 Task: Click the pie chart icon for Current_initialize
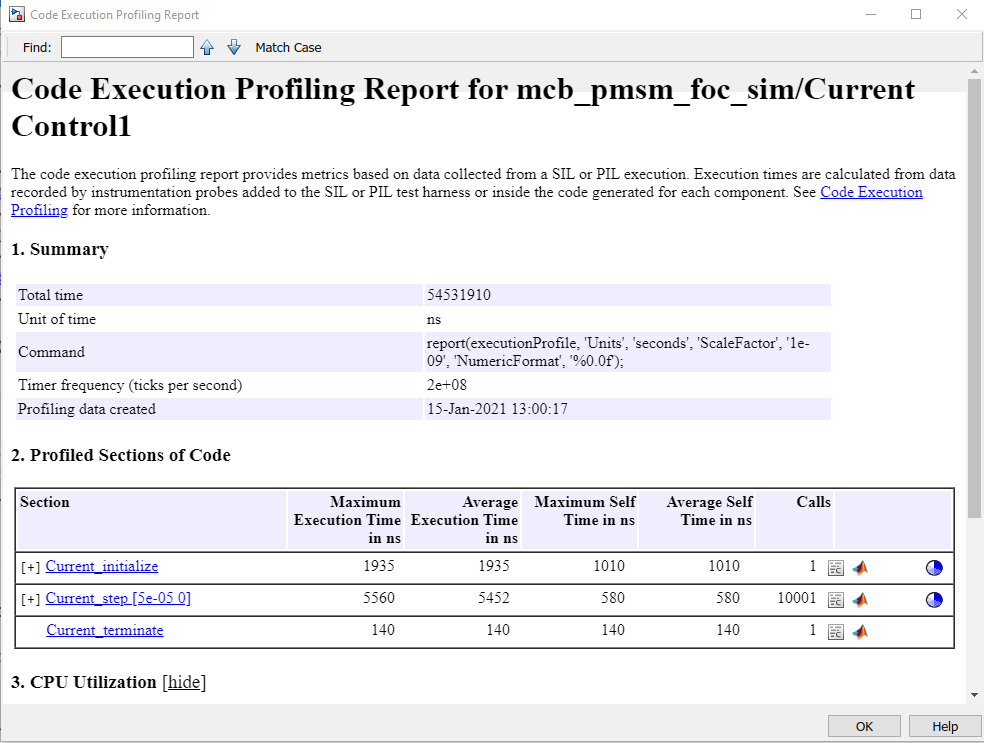934,568
